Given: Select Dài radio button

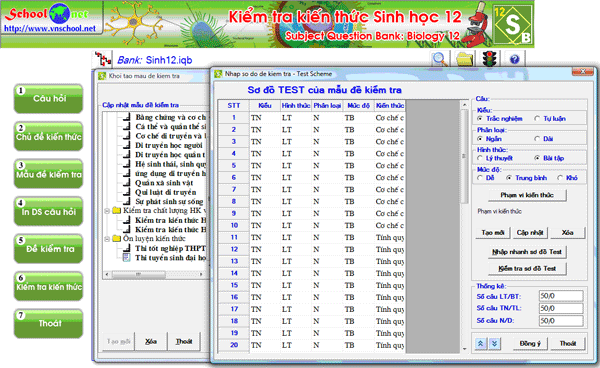Looking at the screenshot, I should coord(537,138).
